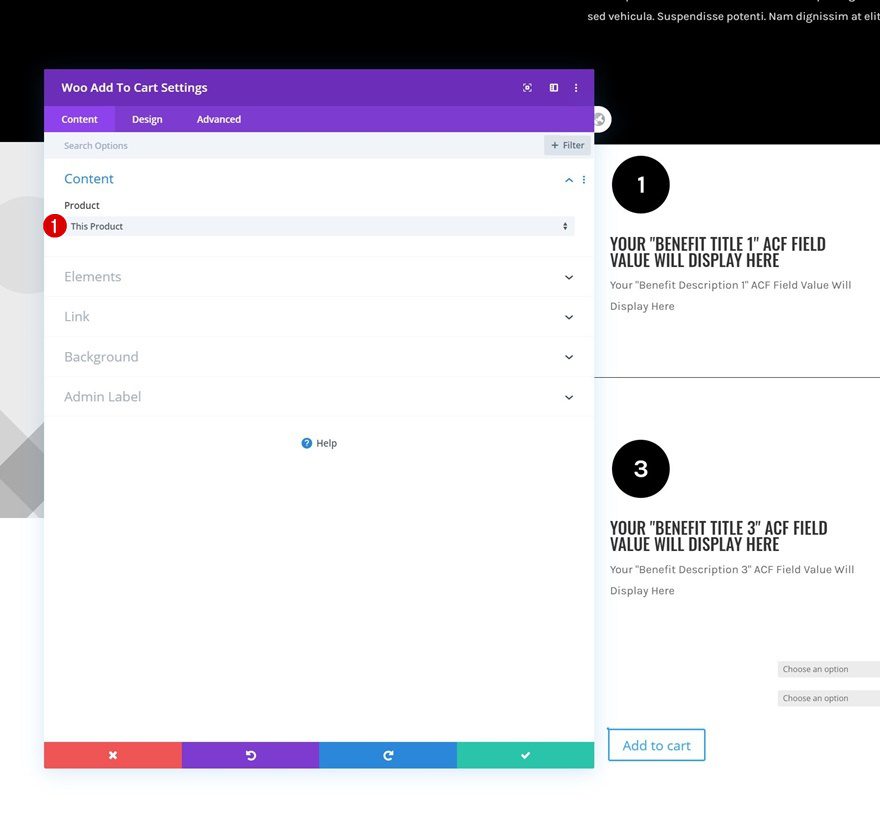880x816 pixels.
Task: Click the Filter button
Action: 567,145
